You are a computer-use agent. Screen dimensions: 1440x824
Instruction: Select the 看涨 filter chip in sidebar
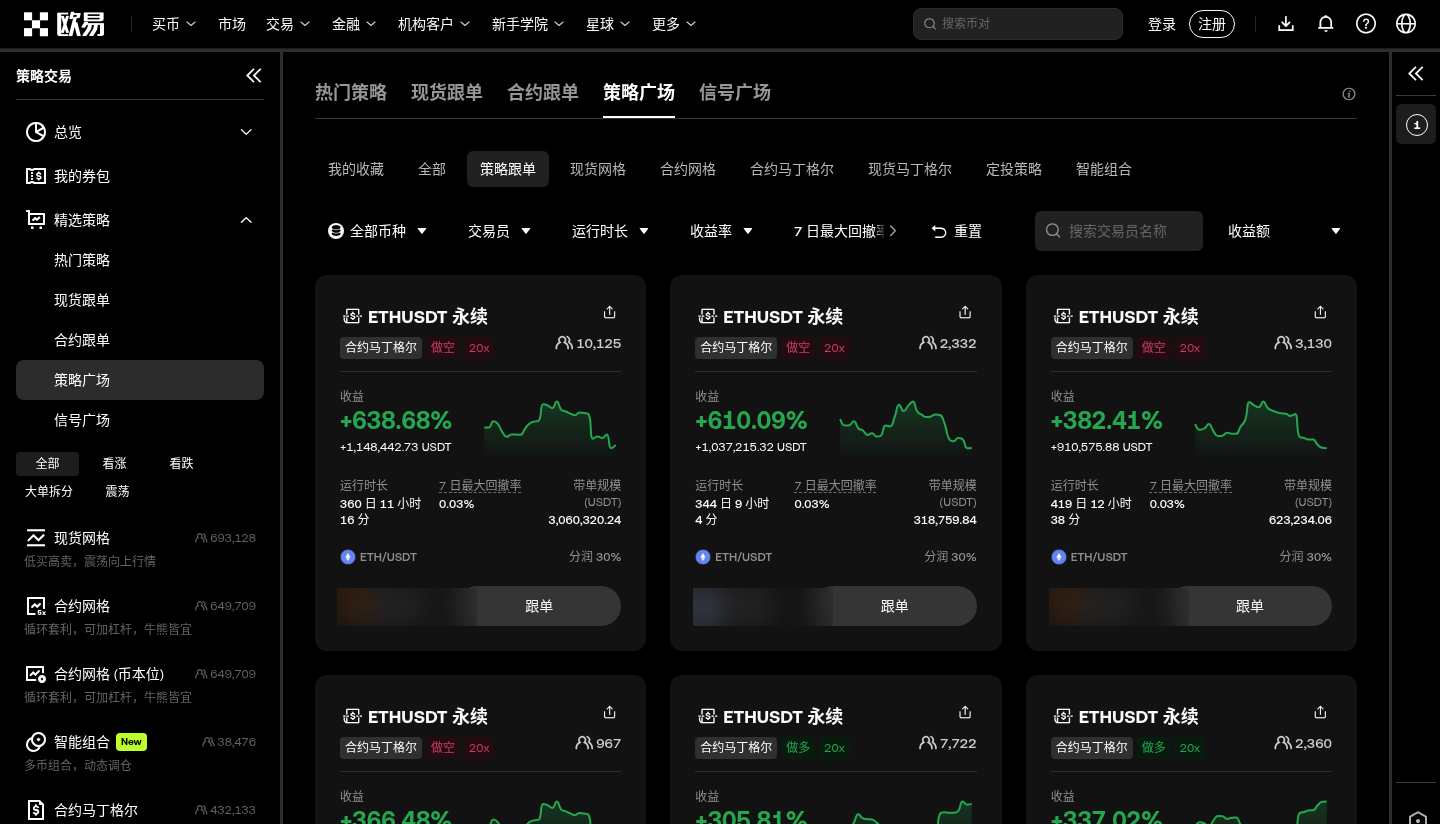point(114,463)
